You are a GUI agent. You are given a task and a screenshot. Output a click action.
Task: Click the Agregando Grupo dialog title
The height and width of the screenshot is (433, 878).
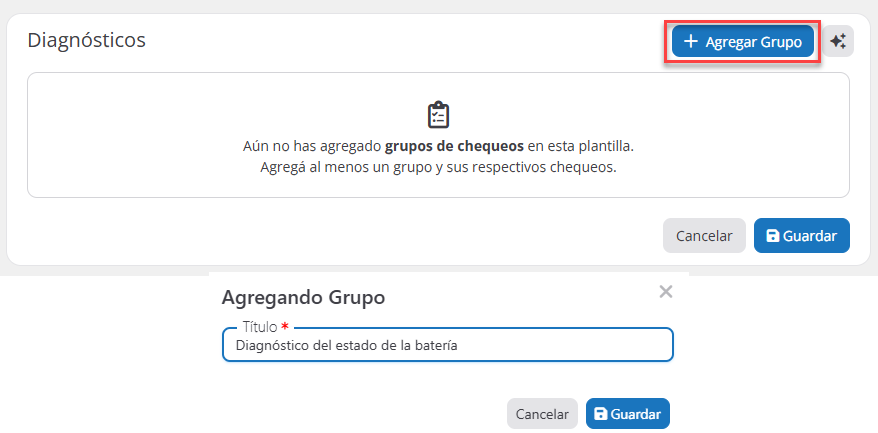[x=303, y=297]
